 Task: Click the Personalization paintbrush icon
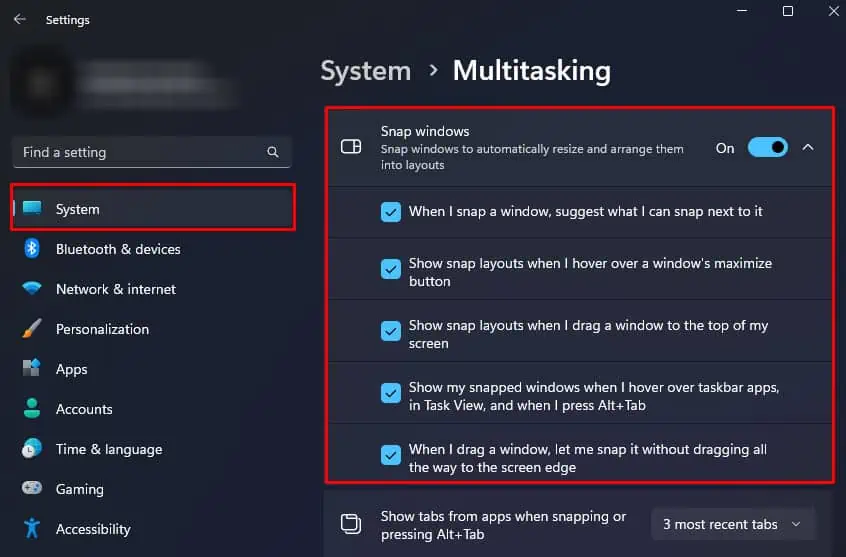point(32,328)
